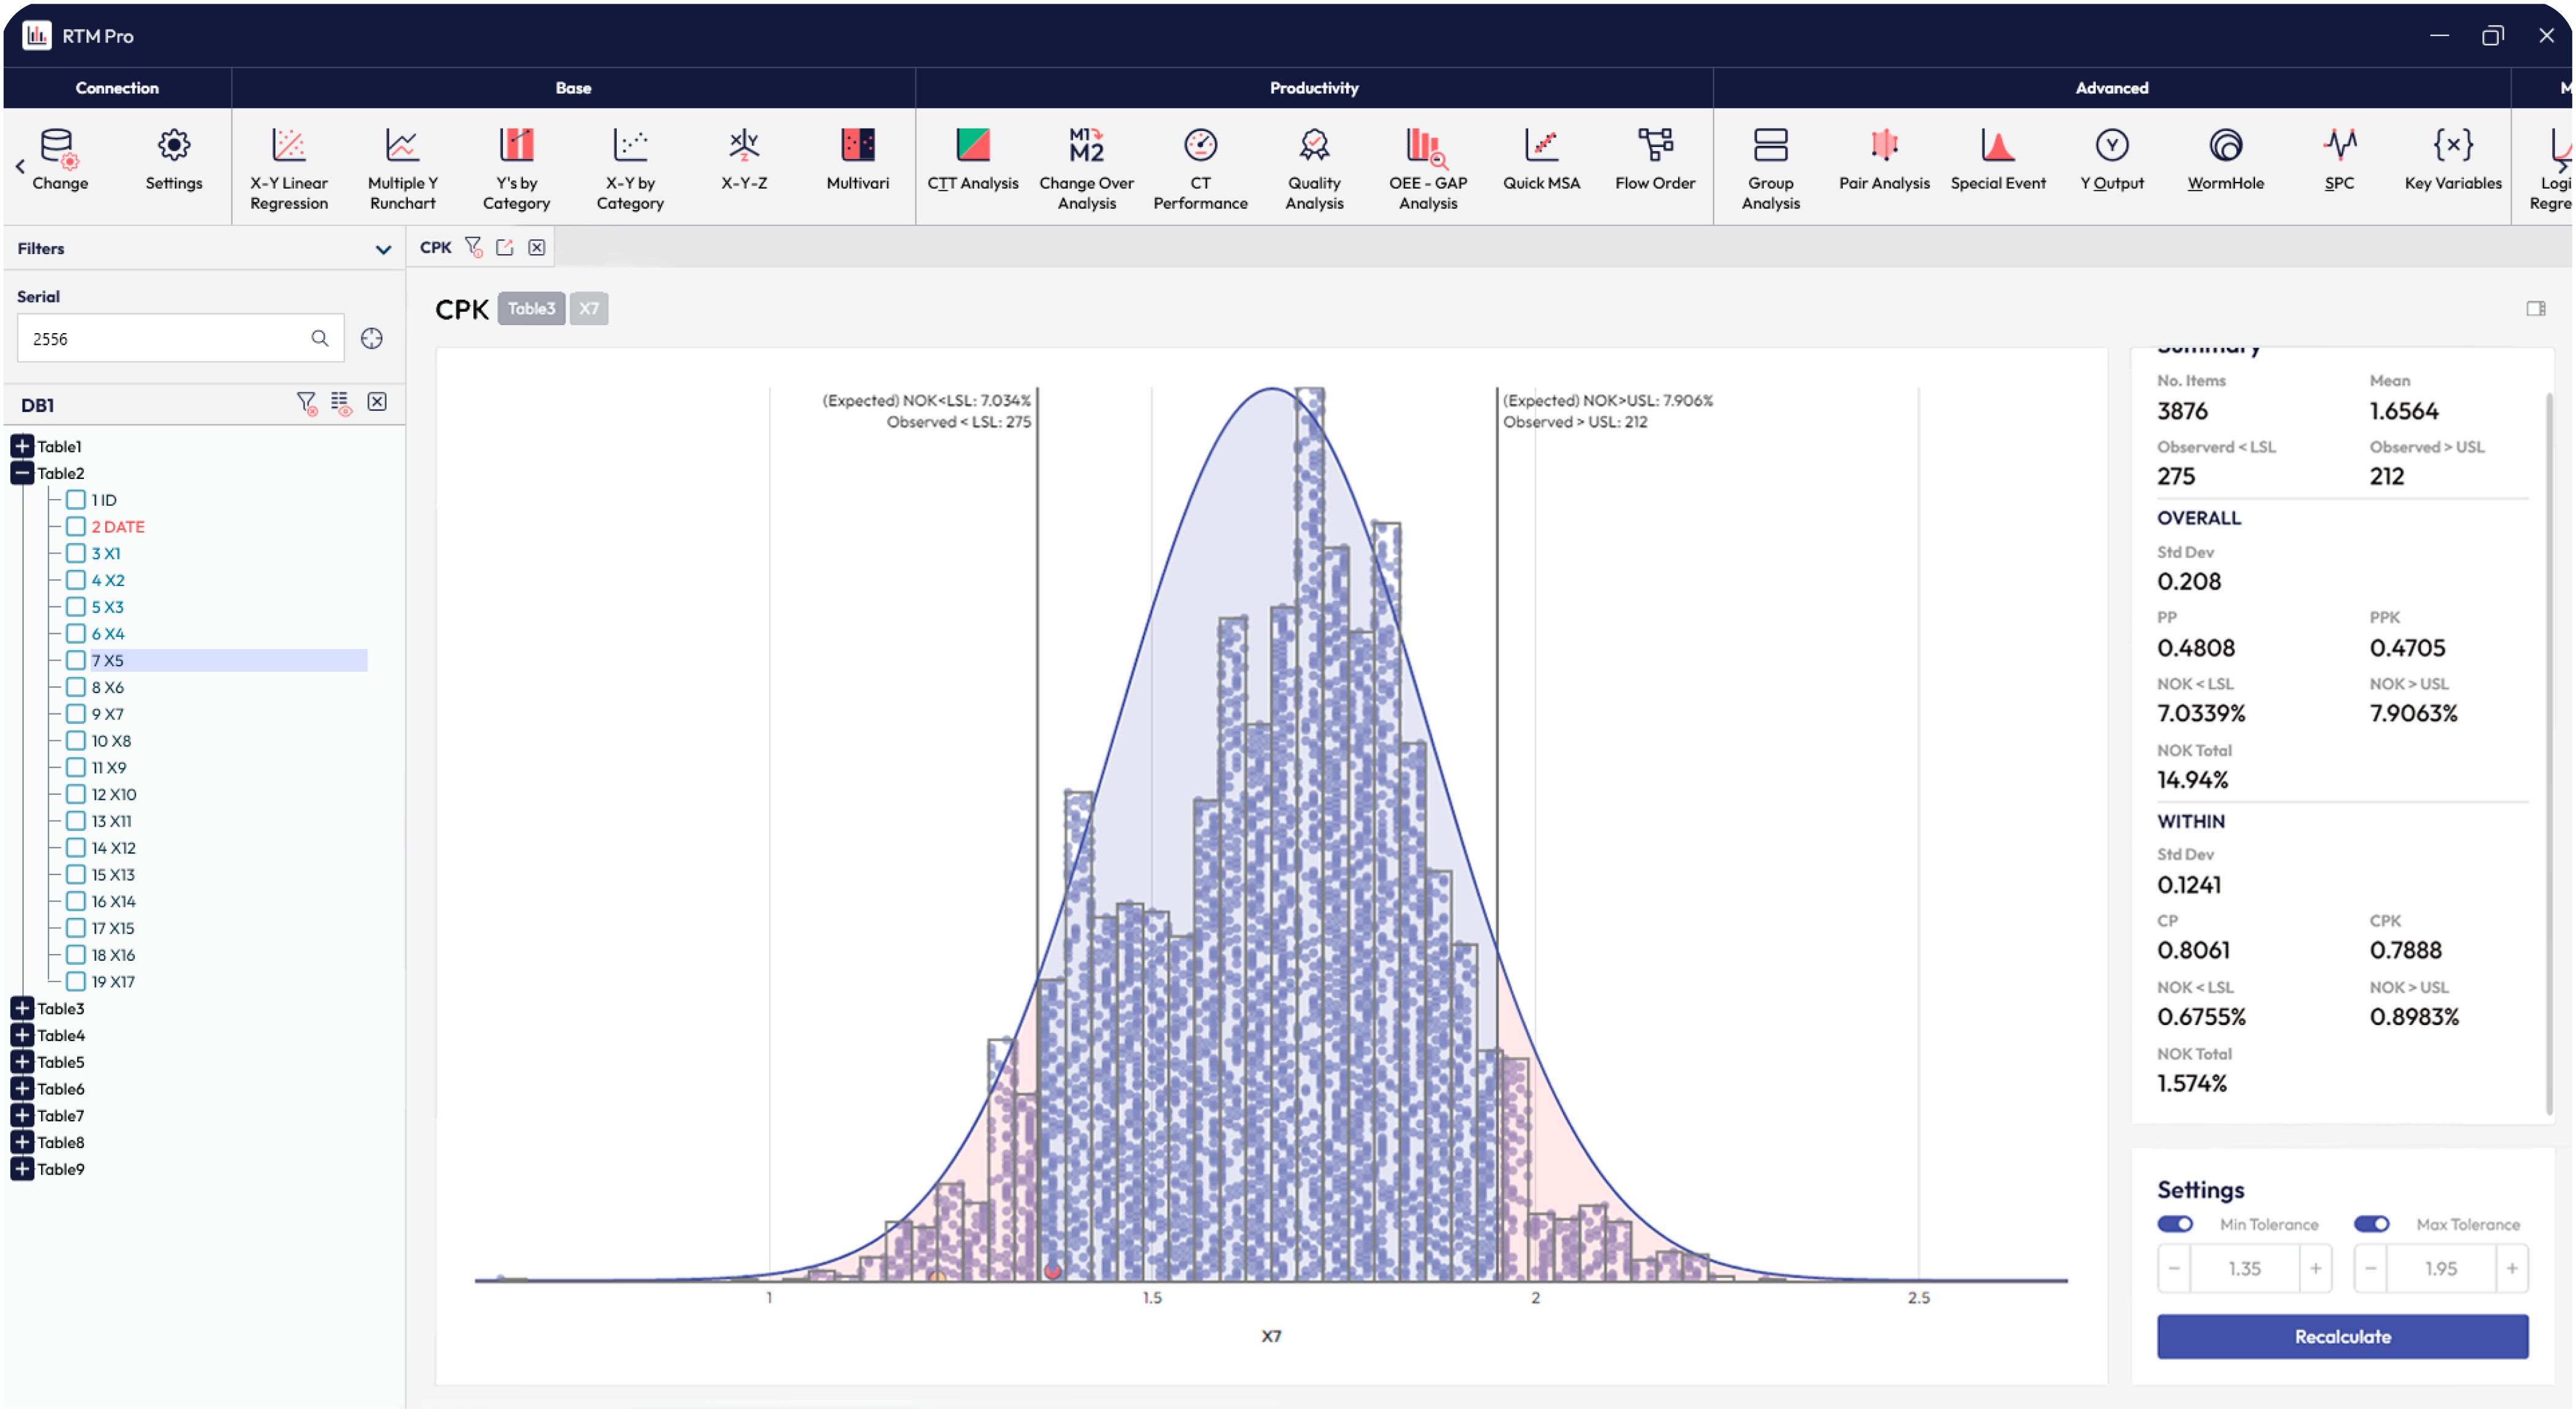Image resolution: width=2576 pixels, height=1409 pixels.
Task: Increase Min Tolerance with plus stepper
Action: click(x=2316, y=1268)
